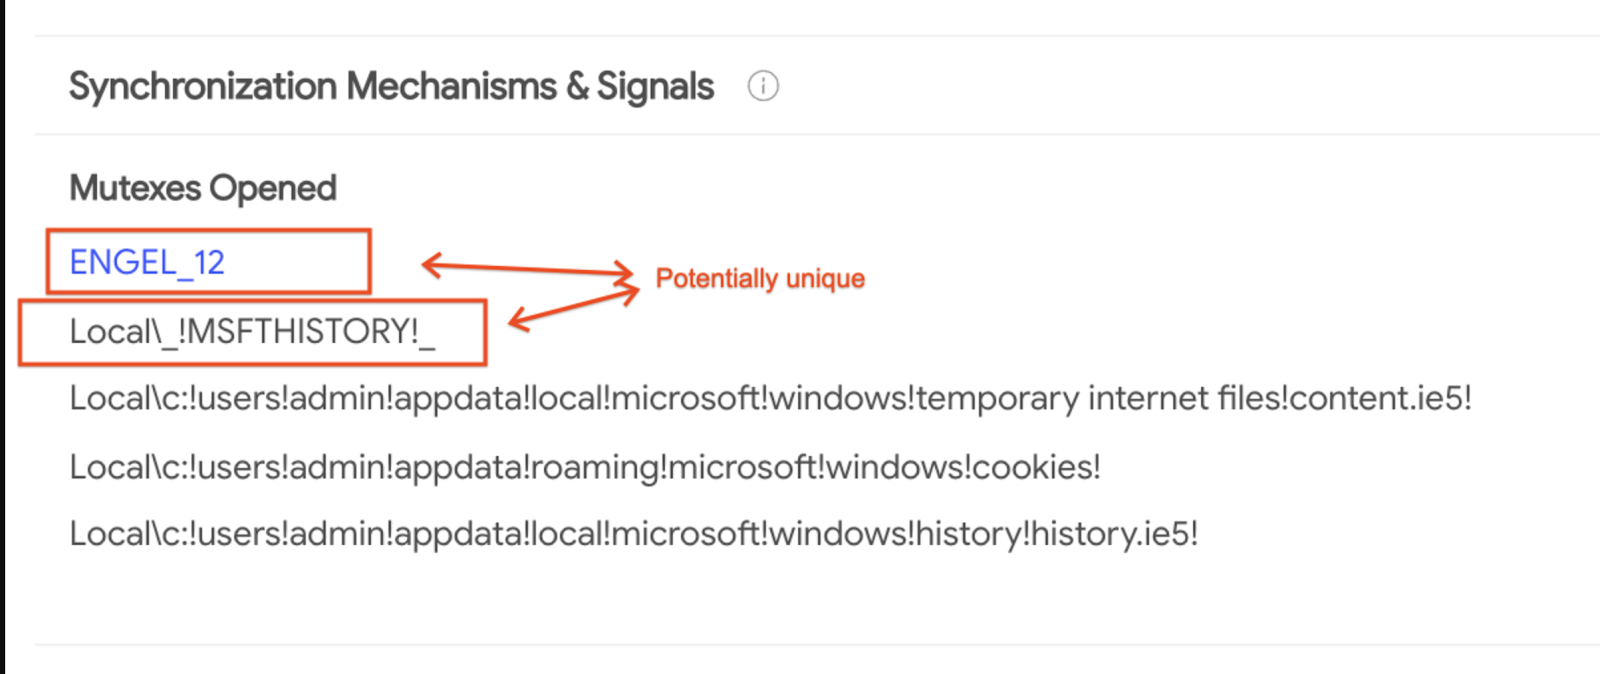This screenshot has height=674, width=1600.
Task: Click the info icon beside the section heading
Action: (x=763, y=87)
